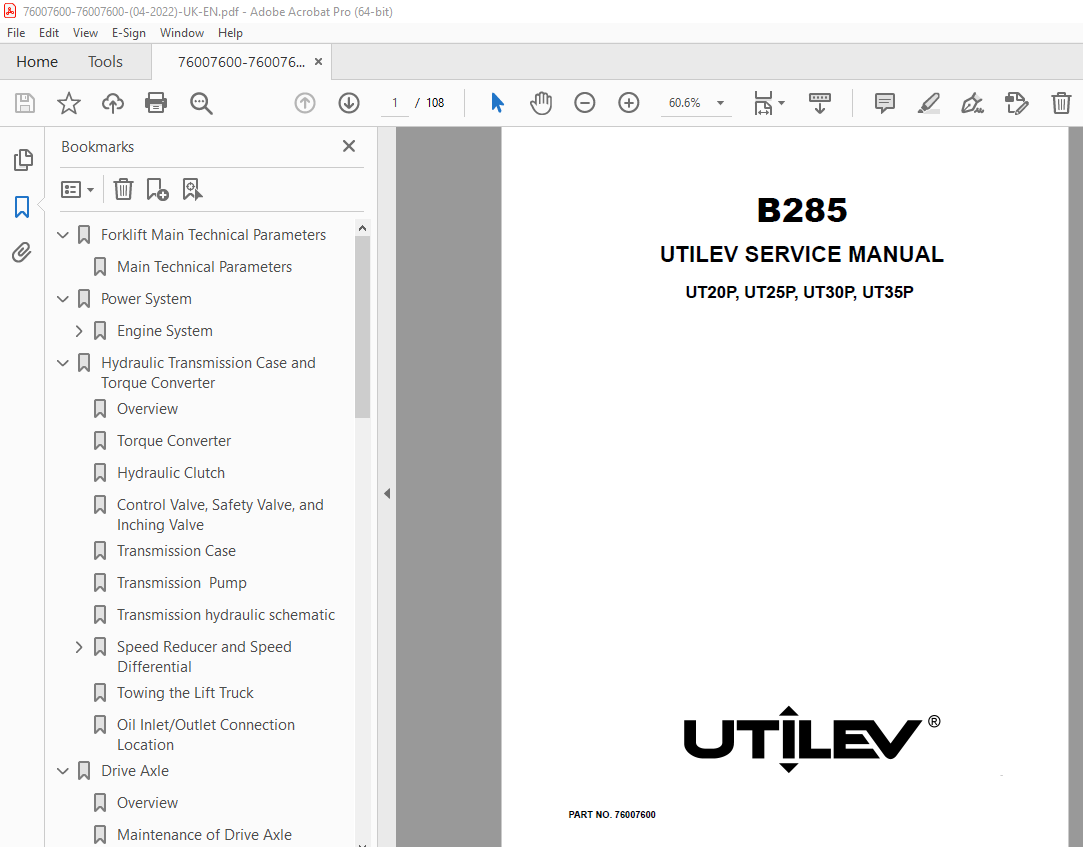The height and width of the screenshot is (847, 1083).
Task: Go to previous page arrow
Action: click(x=305, y=103)
